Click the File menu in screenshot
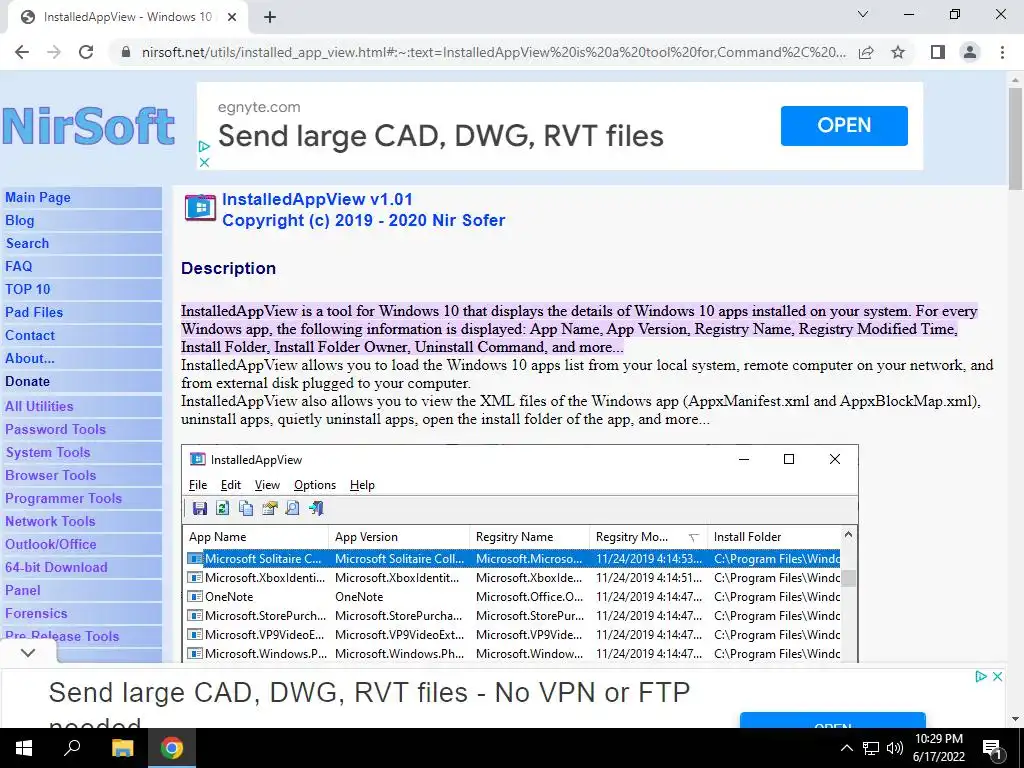The height and width of the screenshot is (768, 1024). pyautogui.click(x=198, y=485)
